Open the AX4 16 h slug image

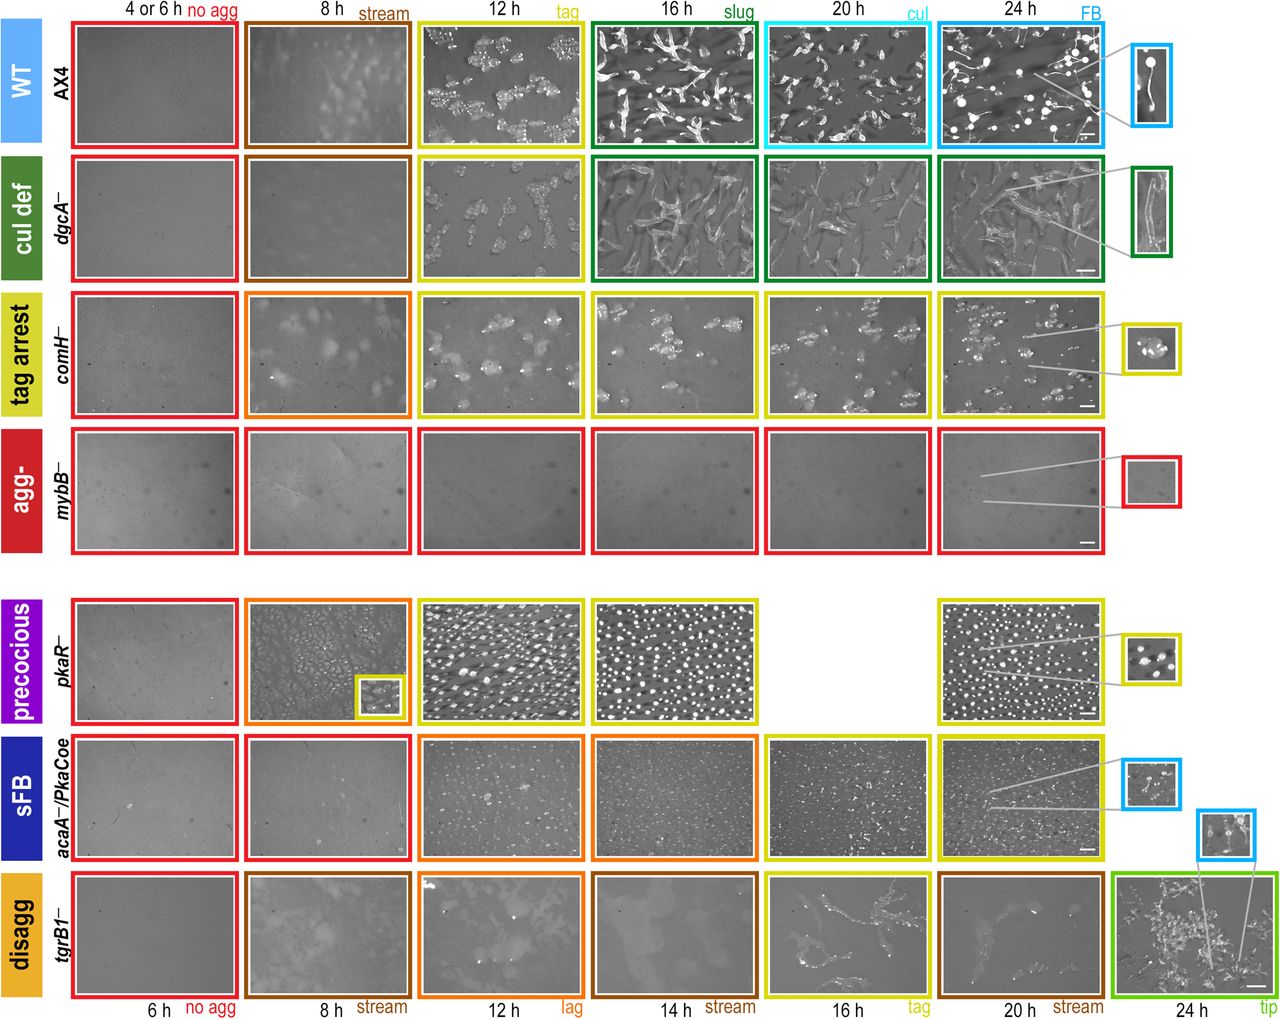pyautogui.click(x=675, y=85)
